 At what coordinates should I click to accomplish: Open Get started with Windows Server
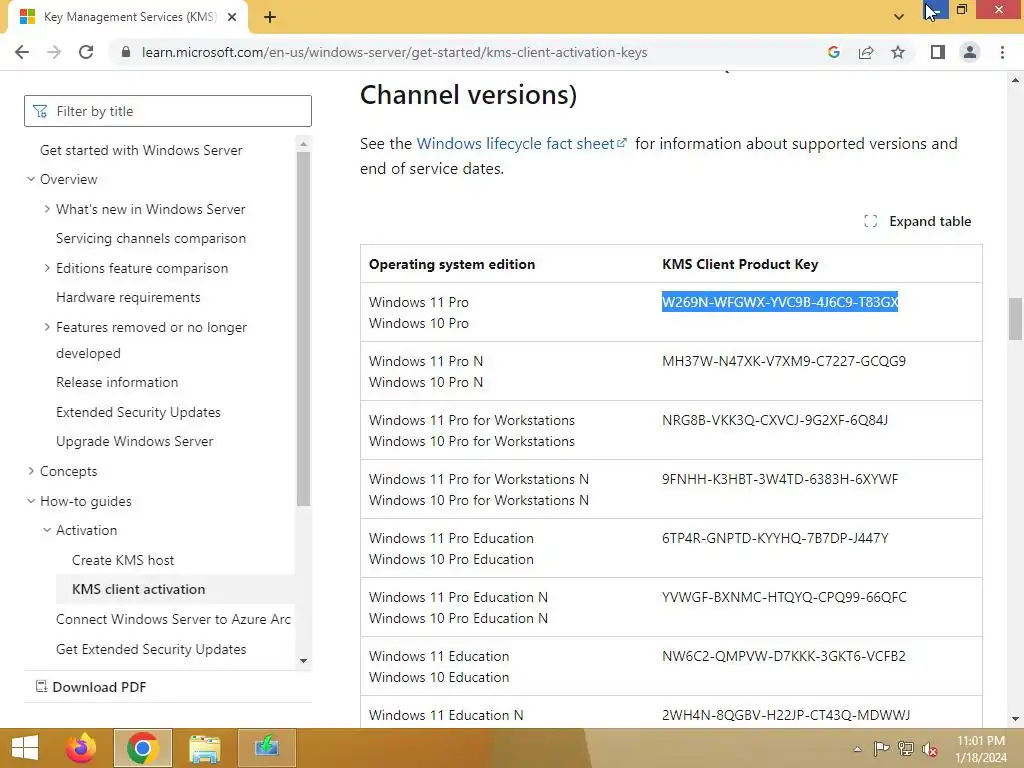tap(141, 150)
